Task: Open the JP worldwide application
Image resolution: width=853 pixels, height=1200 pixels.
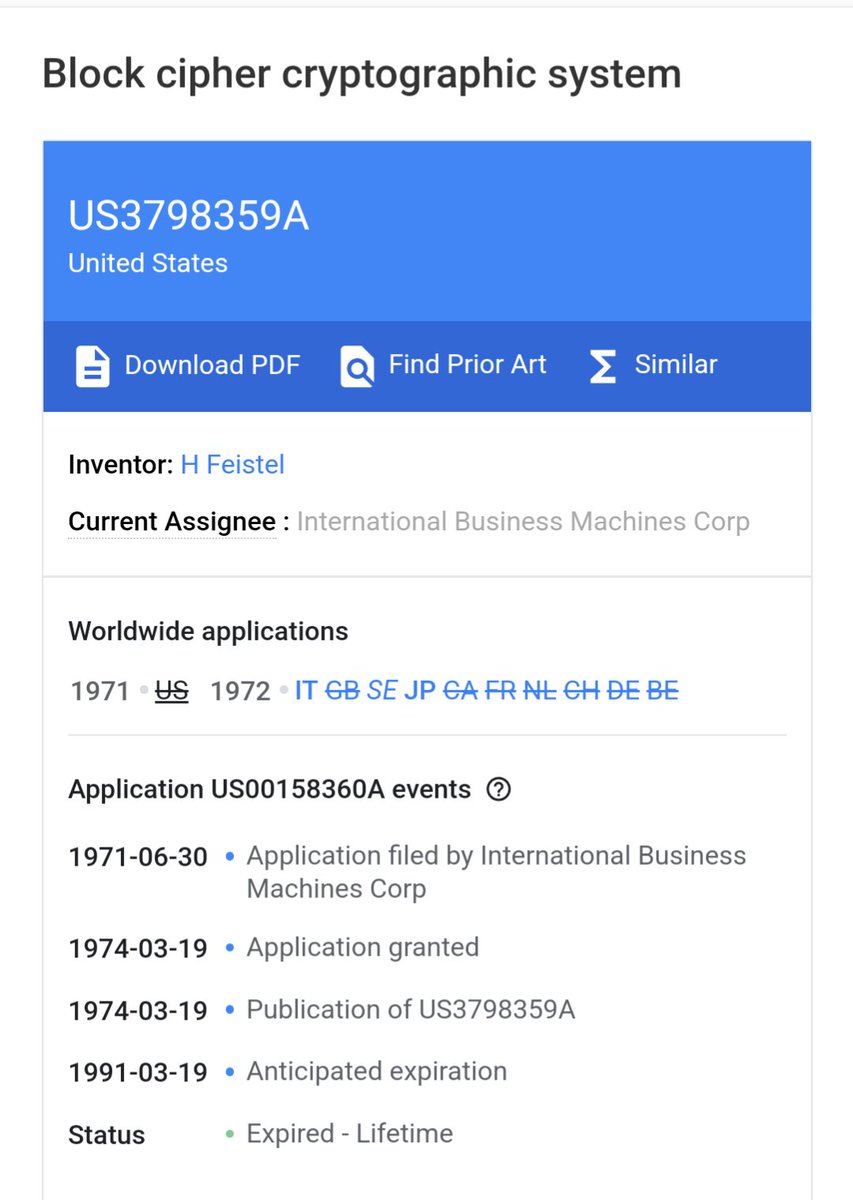Action: [420, 691]
